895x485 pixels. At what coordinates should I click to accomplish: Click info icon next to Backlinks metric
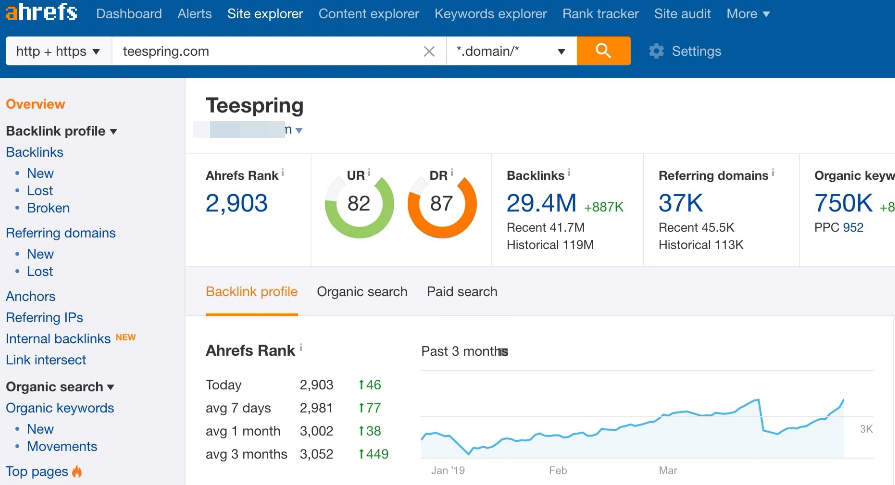click(569, 172)
